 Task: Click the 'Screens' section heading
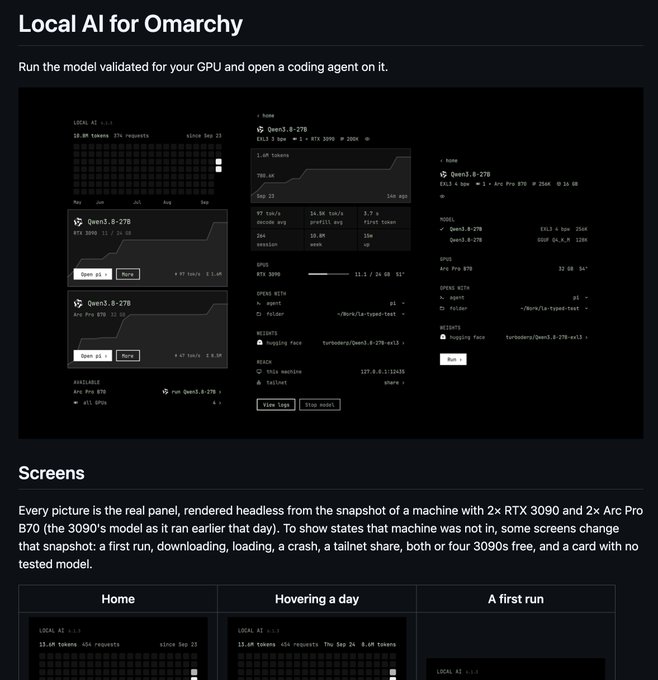pyautogui.click(x=52, y=473)
